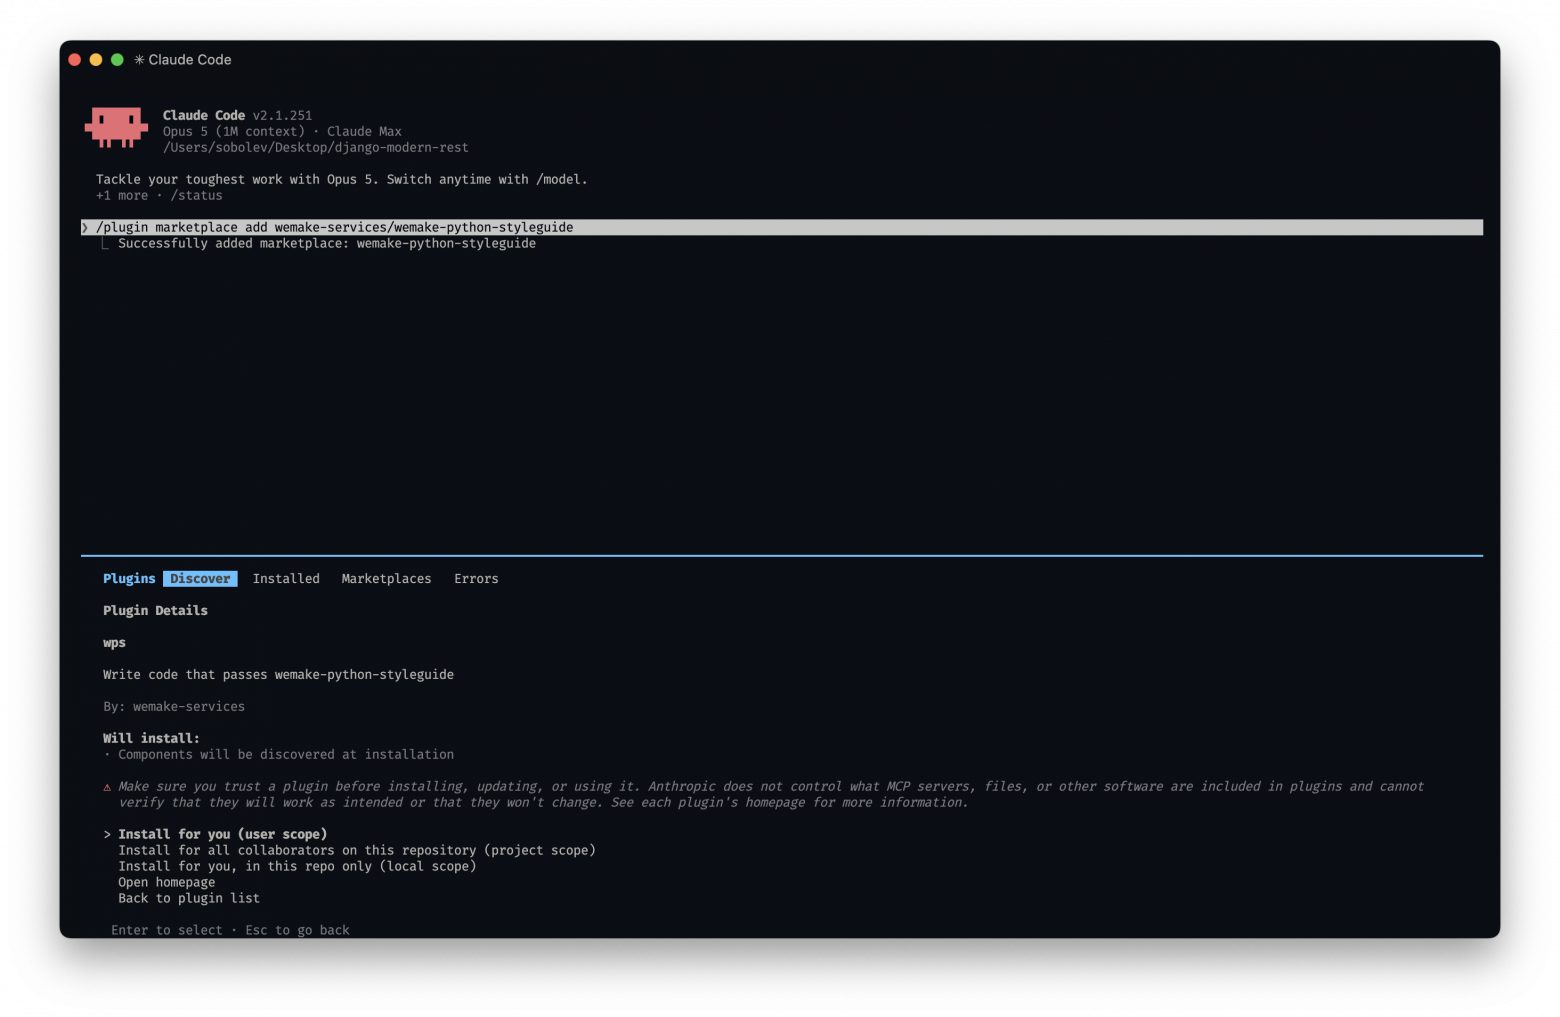
Task: Pick Install for you, in this repo only
Action: (297, 866)
